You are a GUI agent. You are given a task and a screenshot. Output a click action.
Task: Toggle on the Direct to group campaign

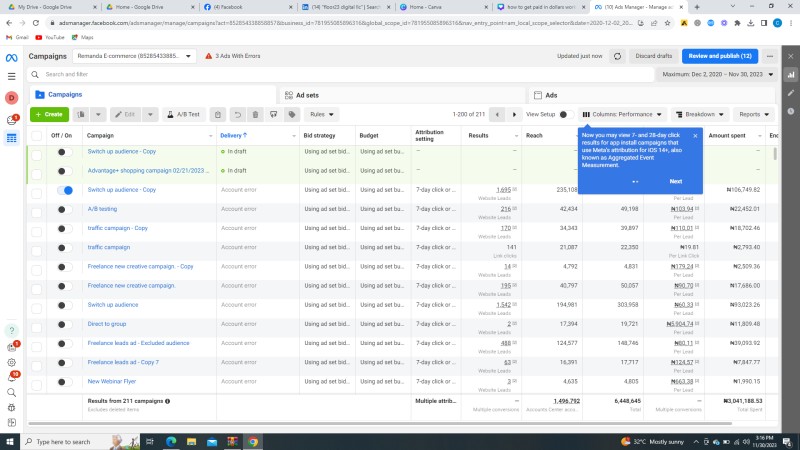pyautogui.click(x=64, y=324)
